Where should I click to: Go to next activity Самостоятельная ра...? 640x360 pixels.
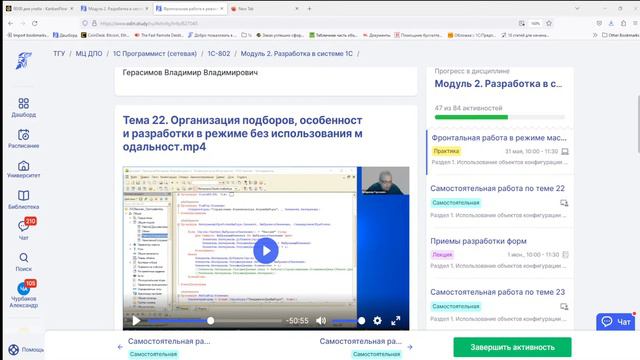click(360, 341)
